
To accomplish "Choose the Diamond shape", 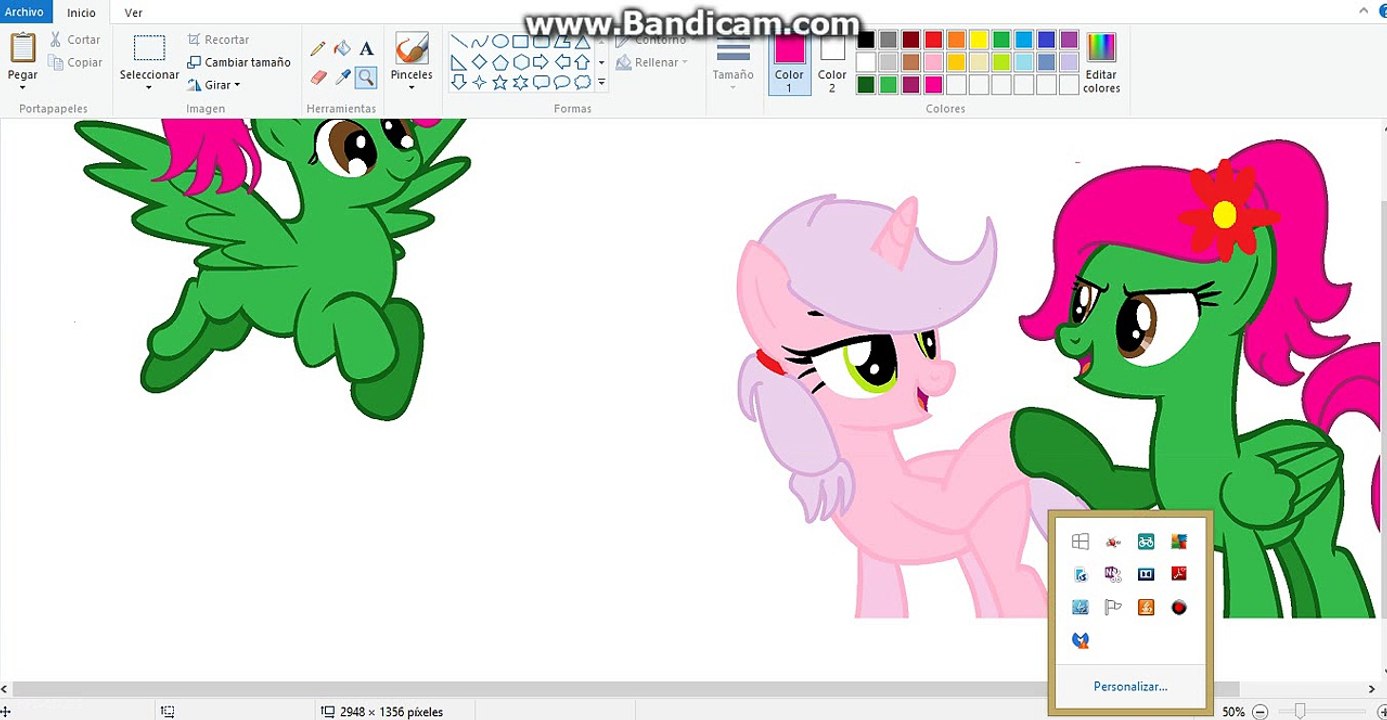I will (480, 62).
